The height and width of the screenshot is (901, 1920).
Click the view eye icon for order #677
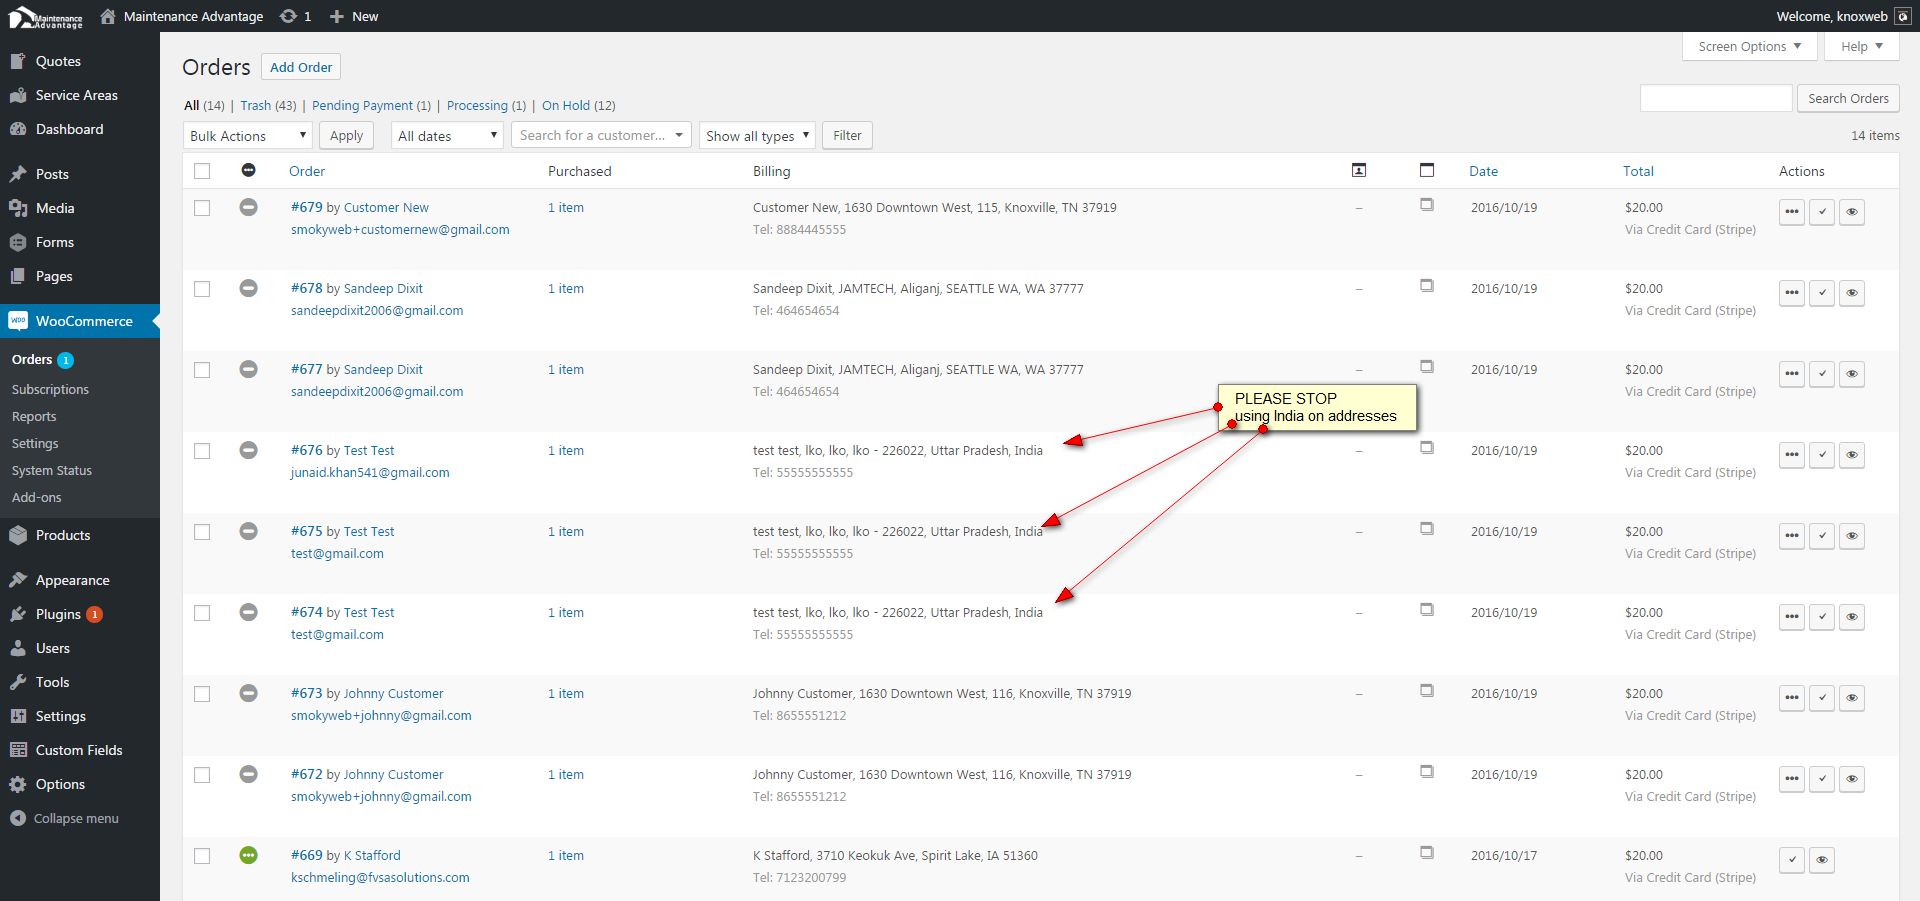(x=1852, y=374)
